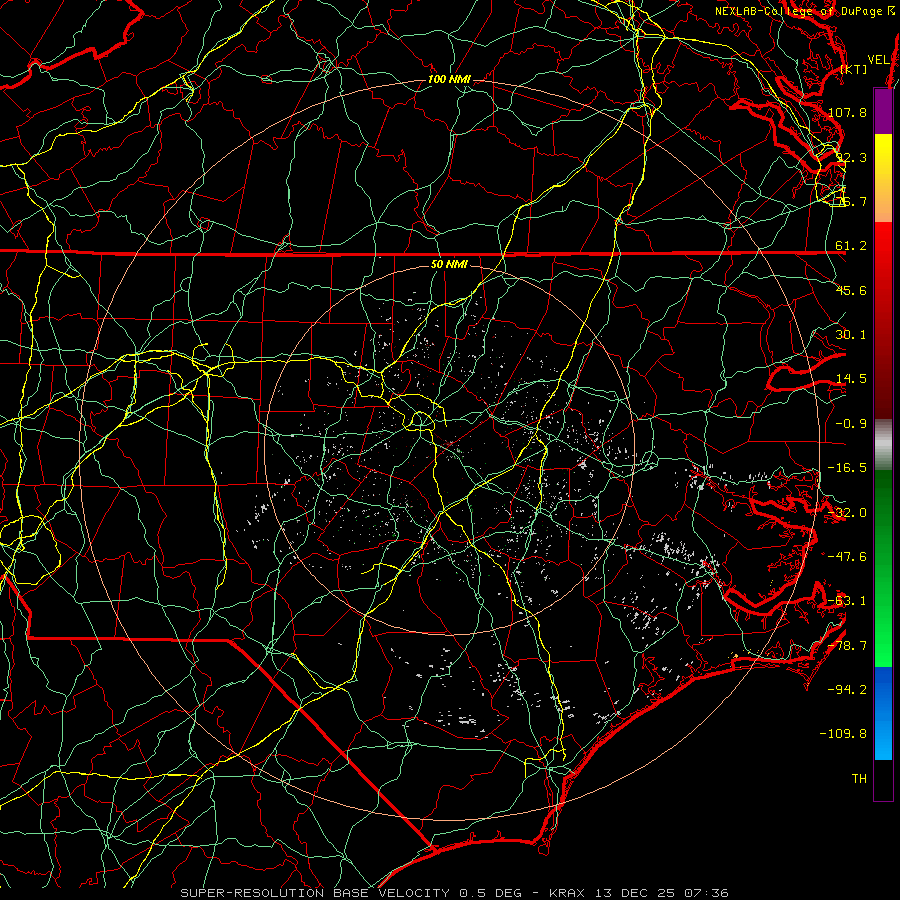
Task: Click the -63.1 velocity scale value
Action: coord(847,601)
